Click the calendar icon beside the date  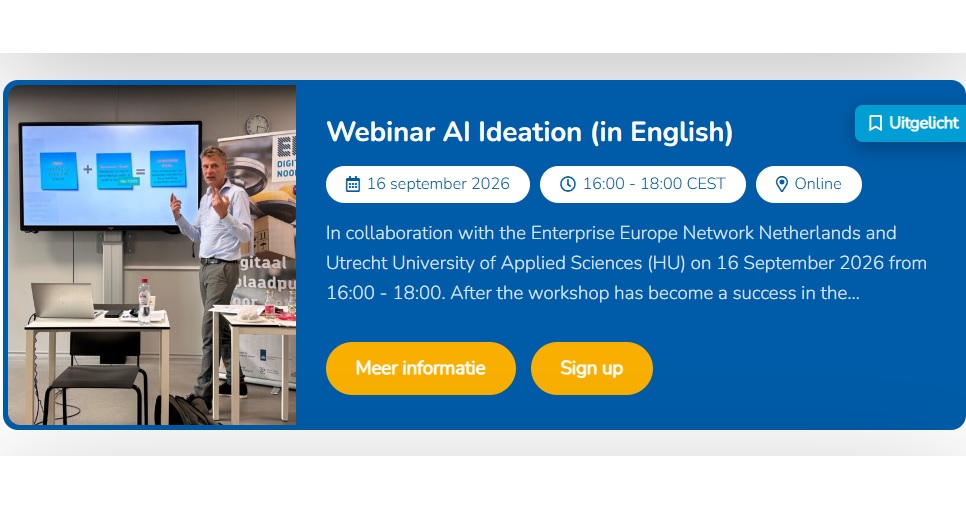352,184
